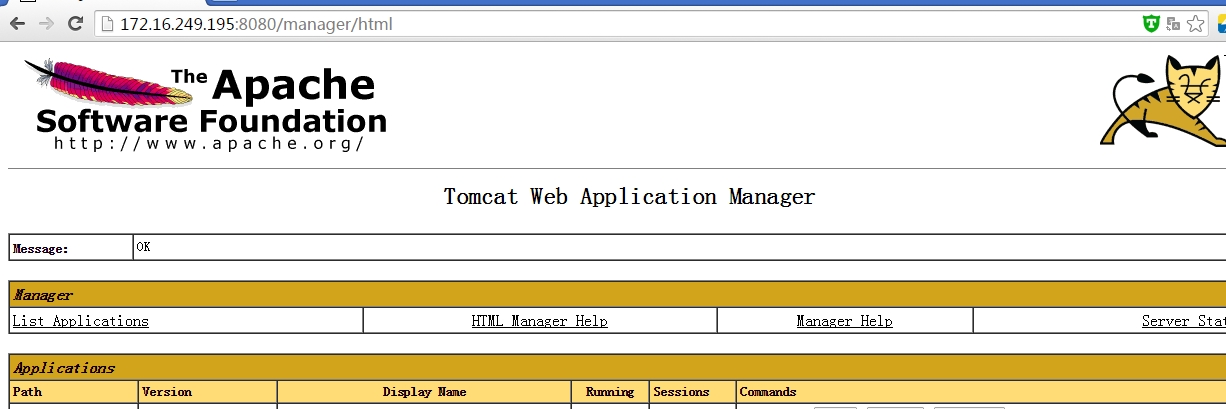Click the Manager section header
The width and height of the screenshot is (1226, 409).
coord(618,295)
